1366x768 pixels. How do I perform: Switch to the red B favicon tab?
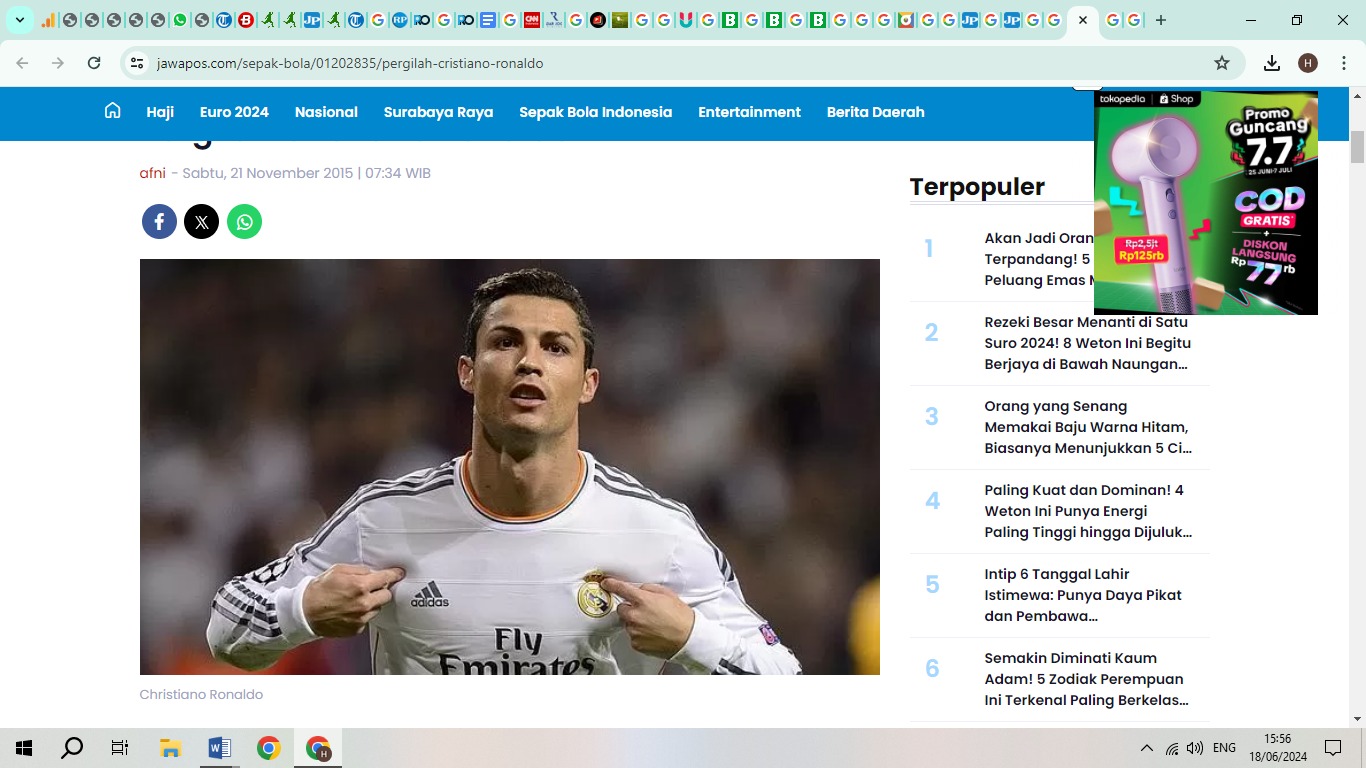pyautogui.click(x=246, y=20)
